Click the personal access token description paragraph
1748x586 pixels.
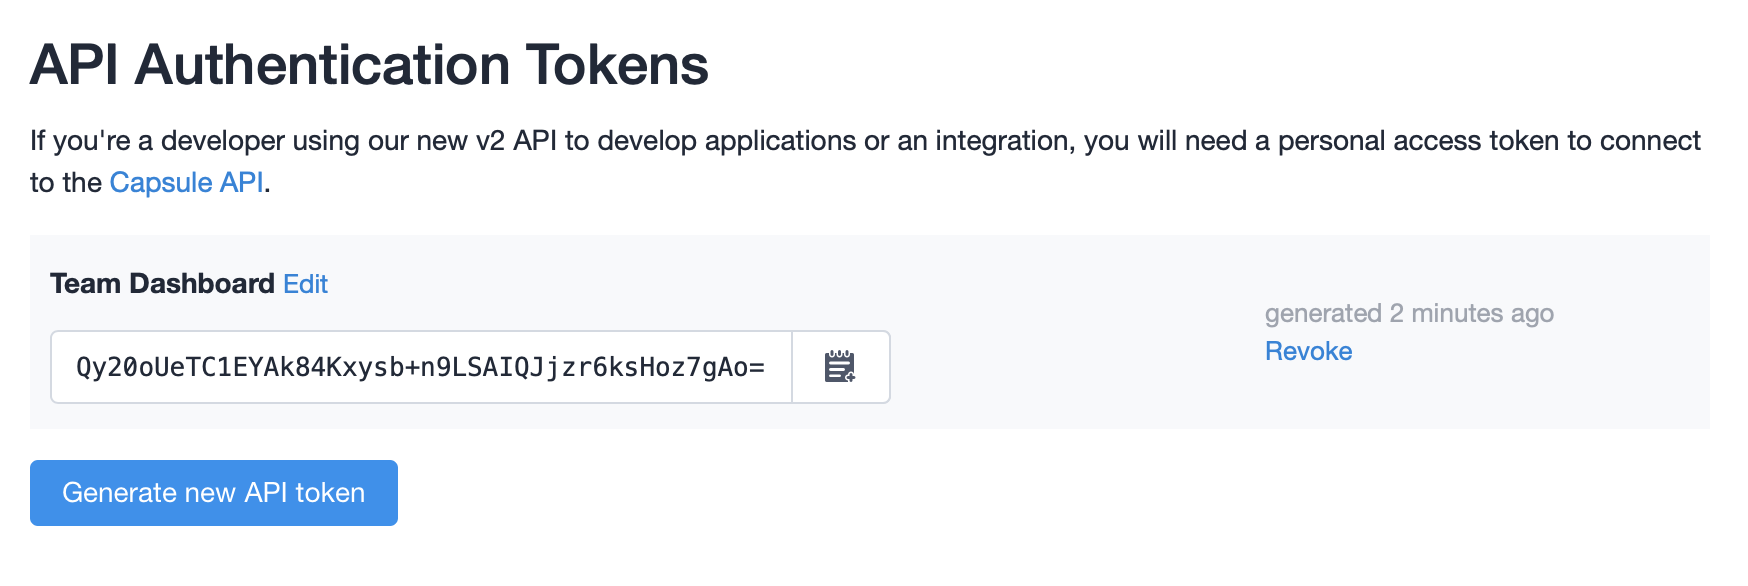point(865,161)
